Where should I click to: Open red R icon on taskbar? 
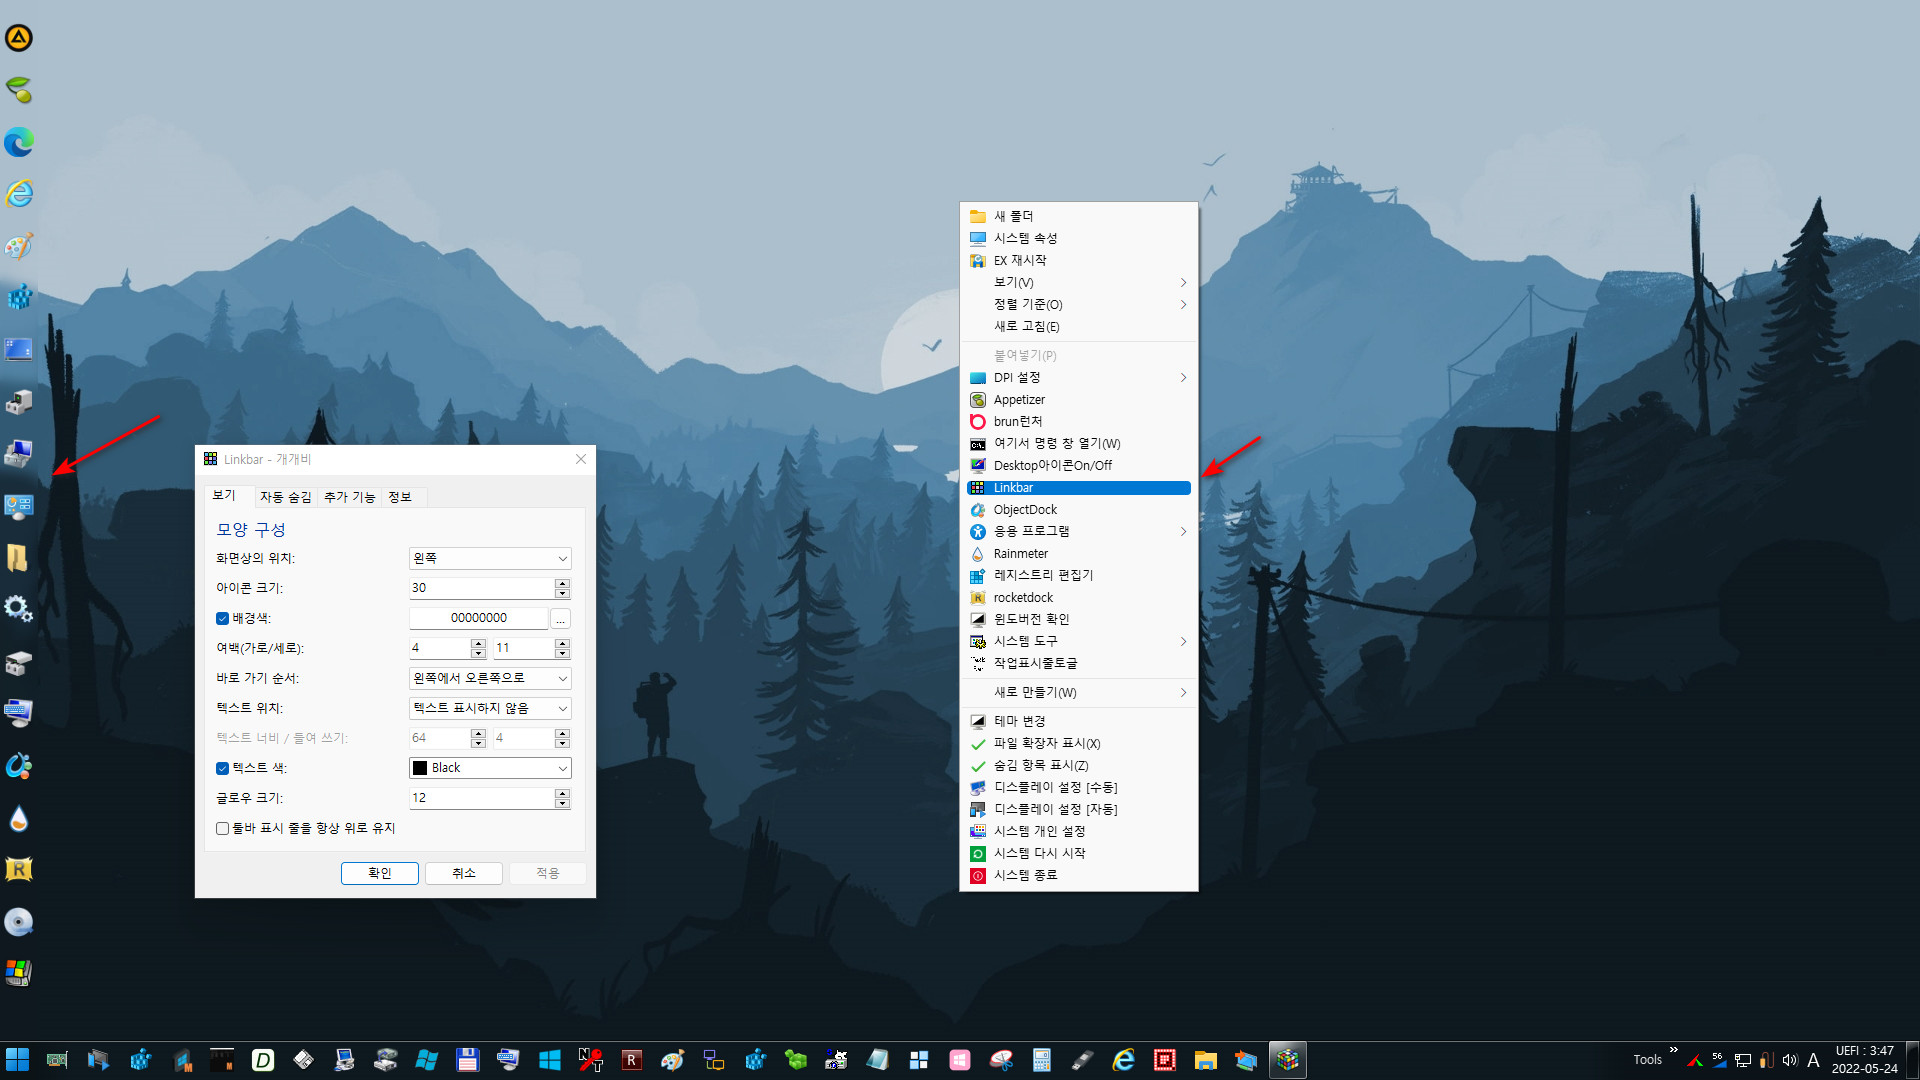[632, 1060]
